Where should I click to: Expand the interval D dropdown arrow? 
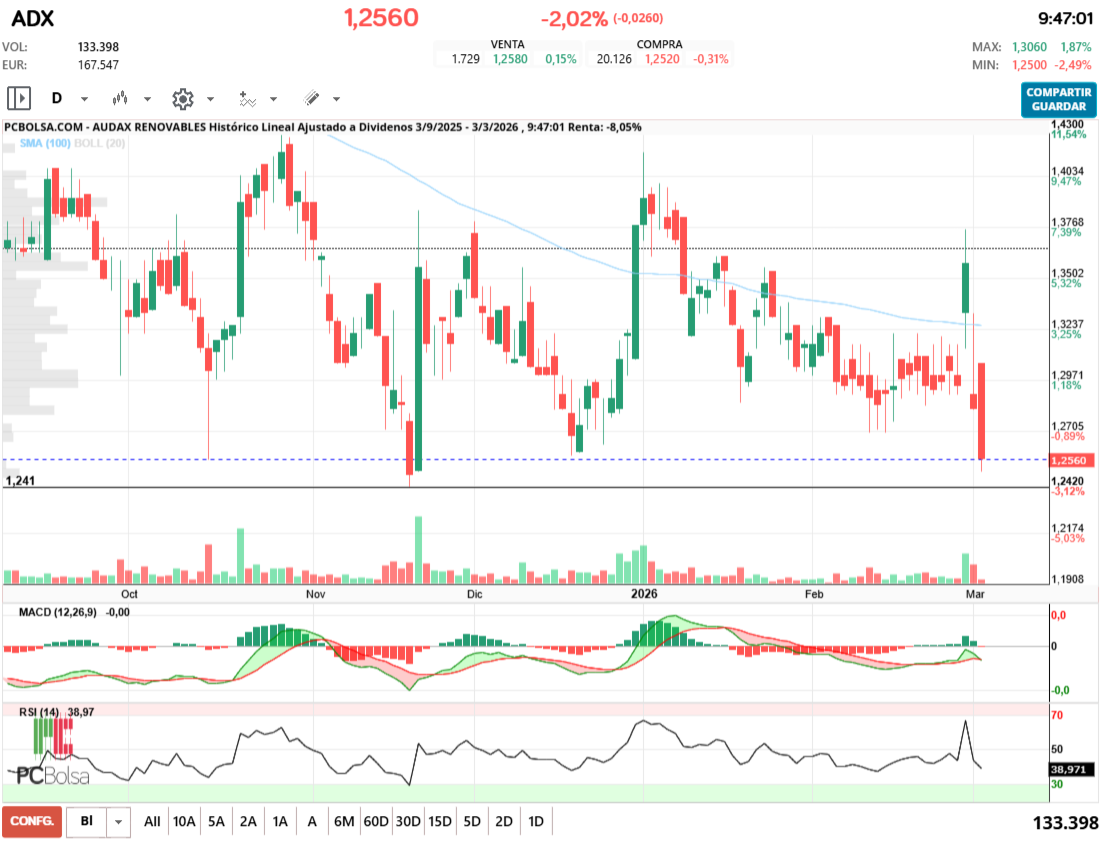(x=84, y=99)
